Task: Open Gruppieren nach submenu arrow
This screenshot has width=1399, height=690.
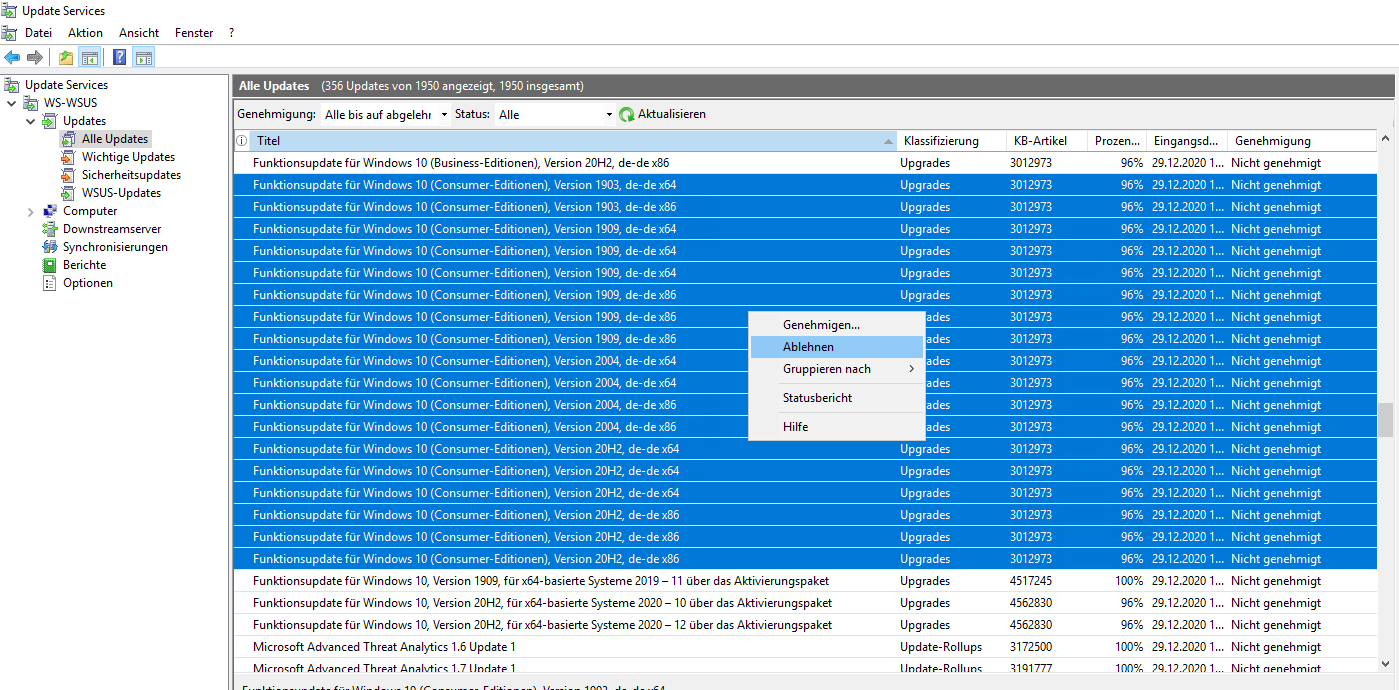Action: (911, 369)
